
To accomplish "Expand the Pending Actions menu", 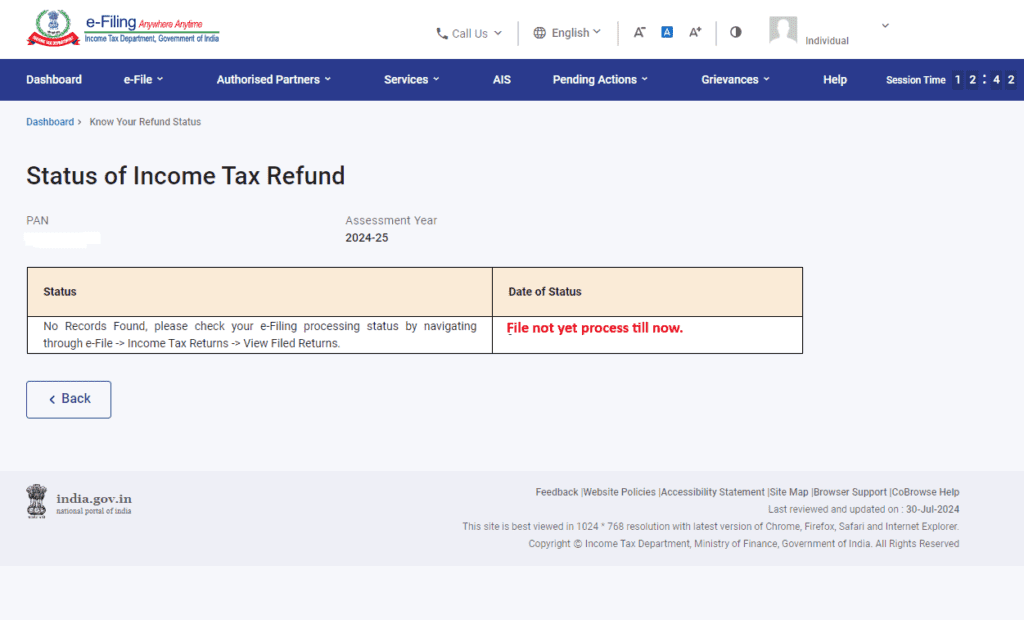I will (600, 79).
